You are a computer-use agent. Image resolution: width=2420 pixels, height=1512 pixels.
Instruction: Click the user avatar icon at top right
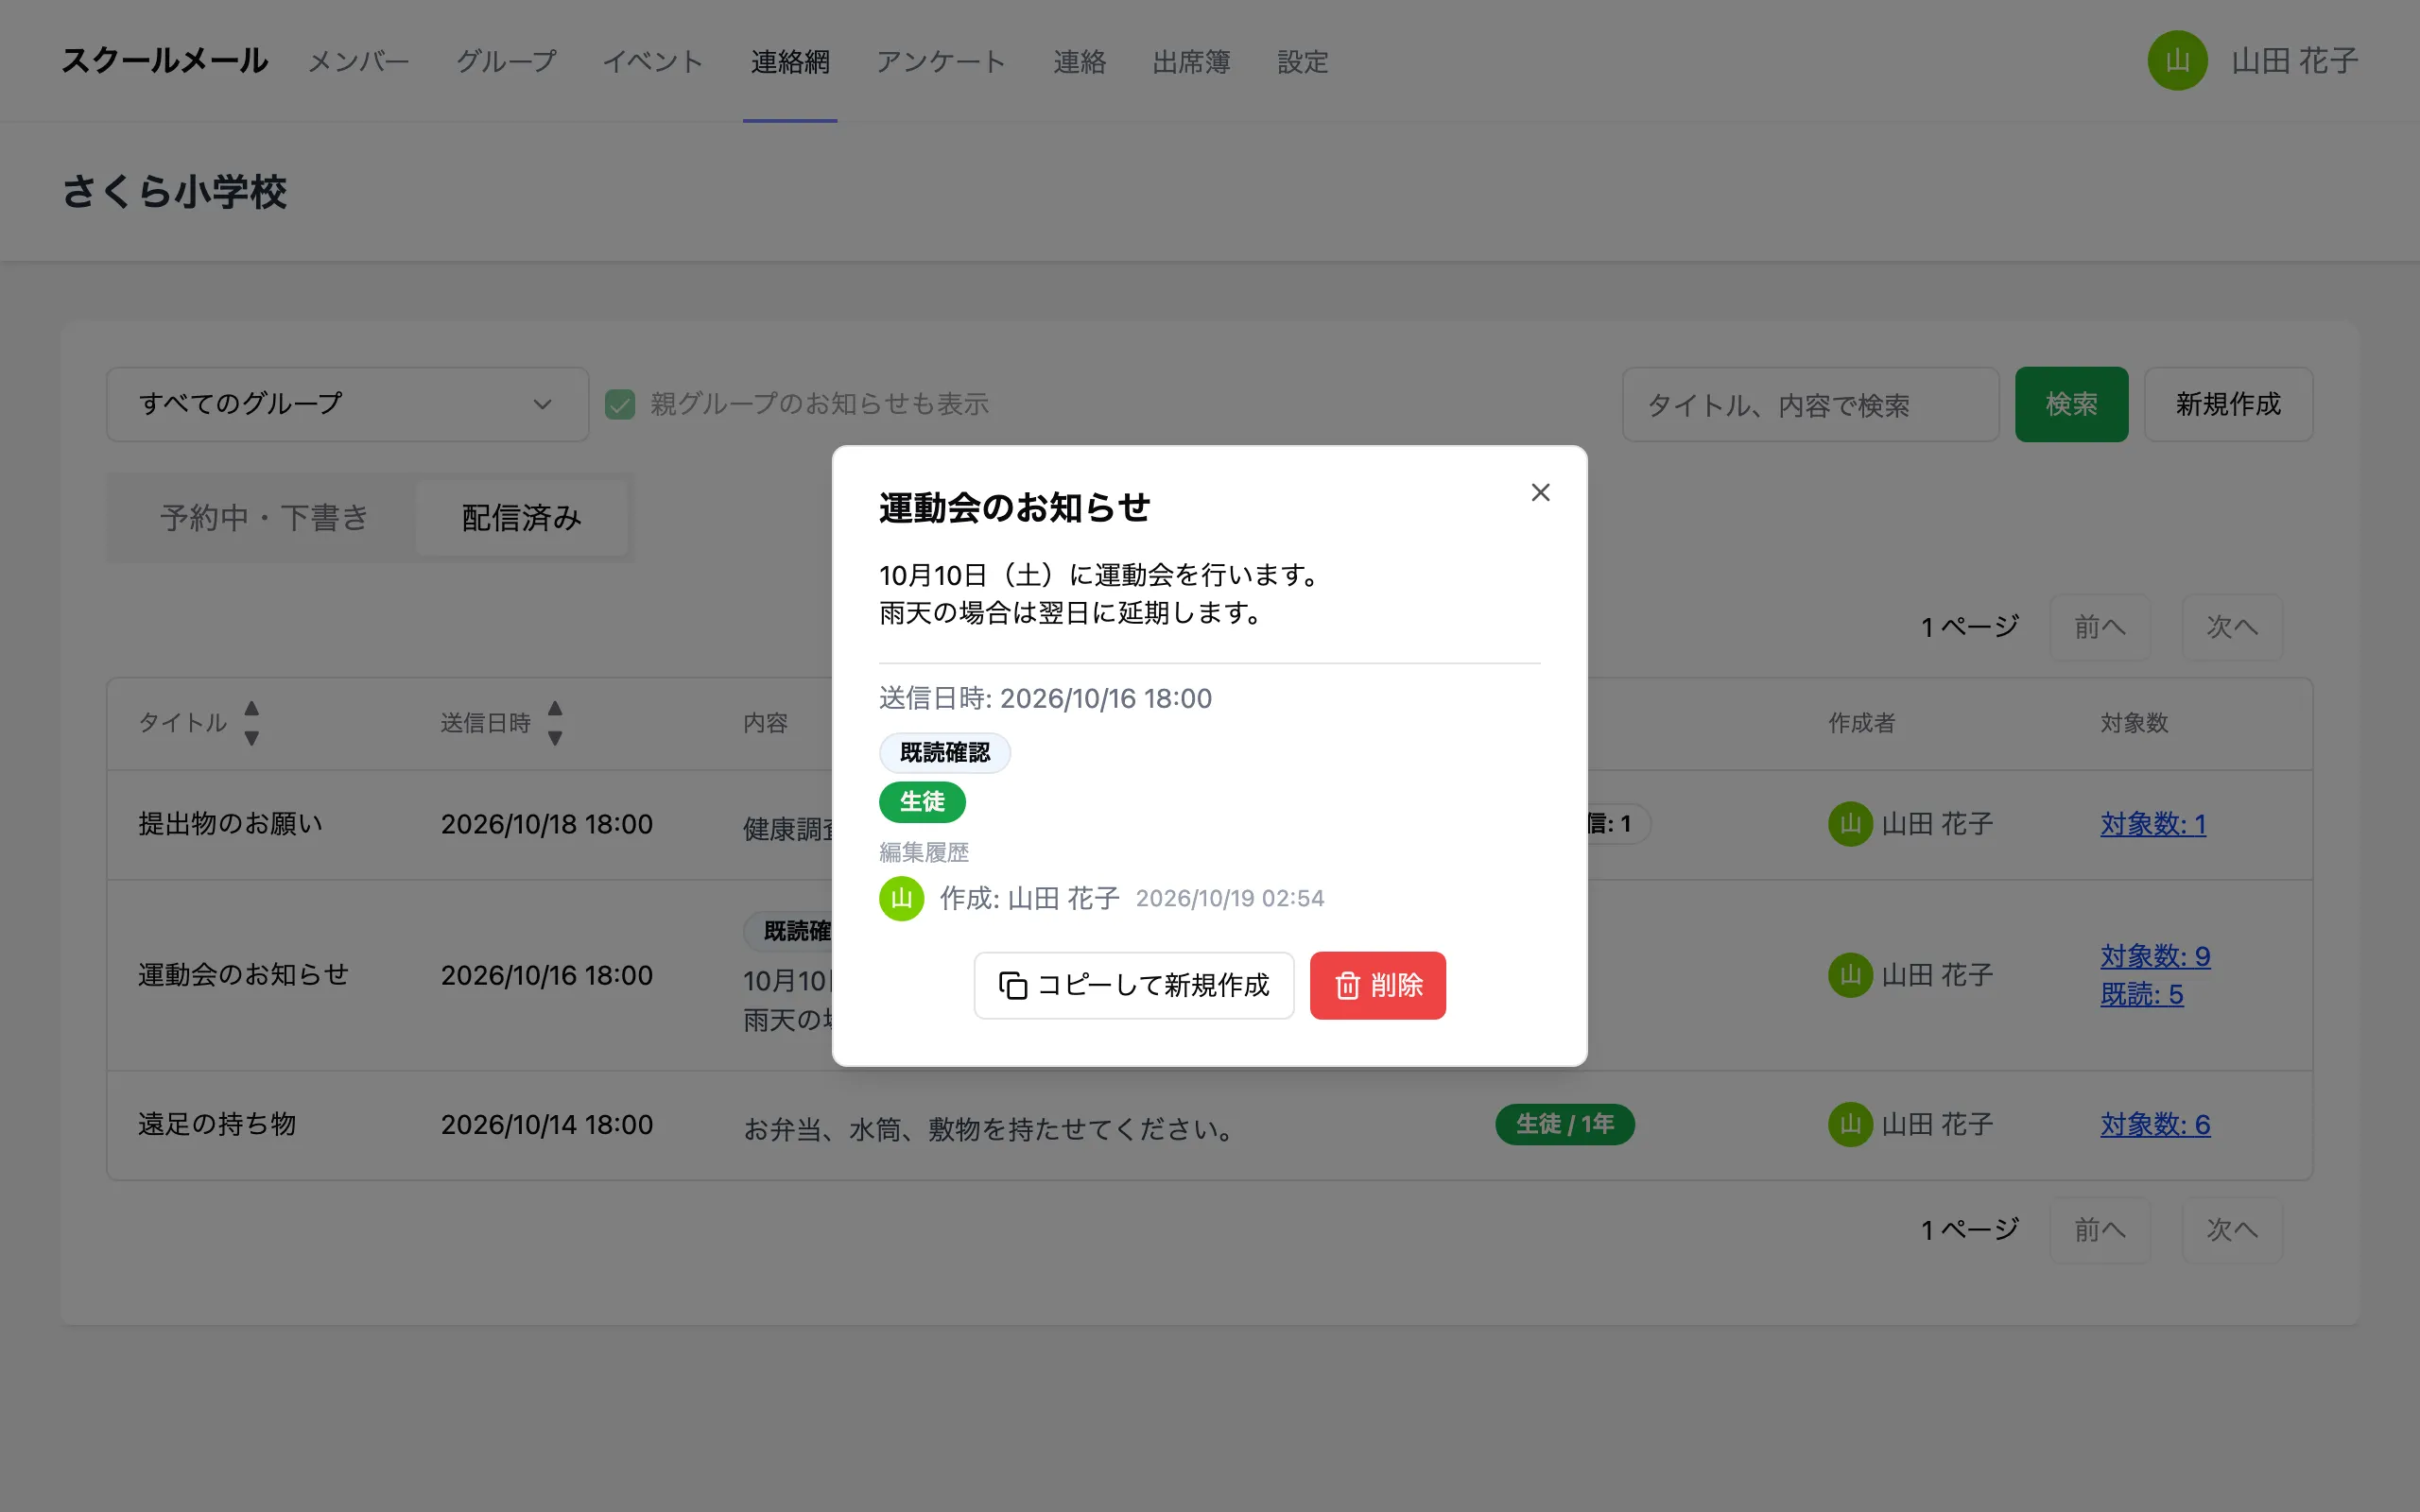2177,61
